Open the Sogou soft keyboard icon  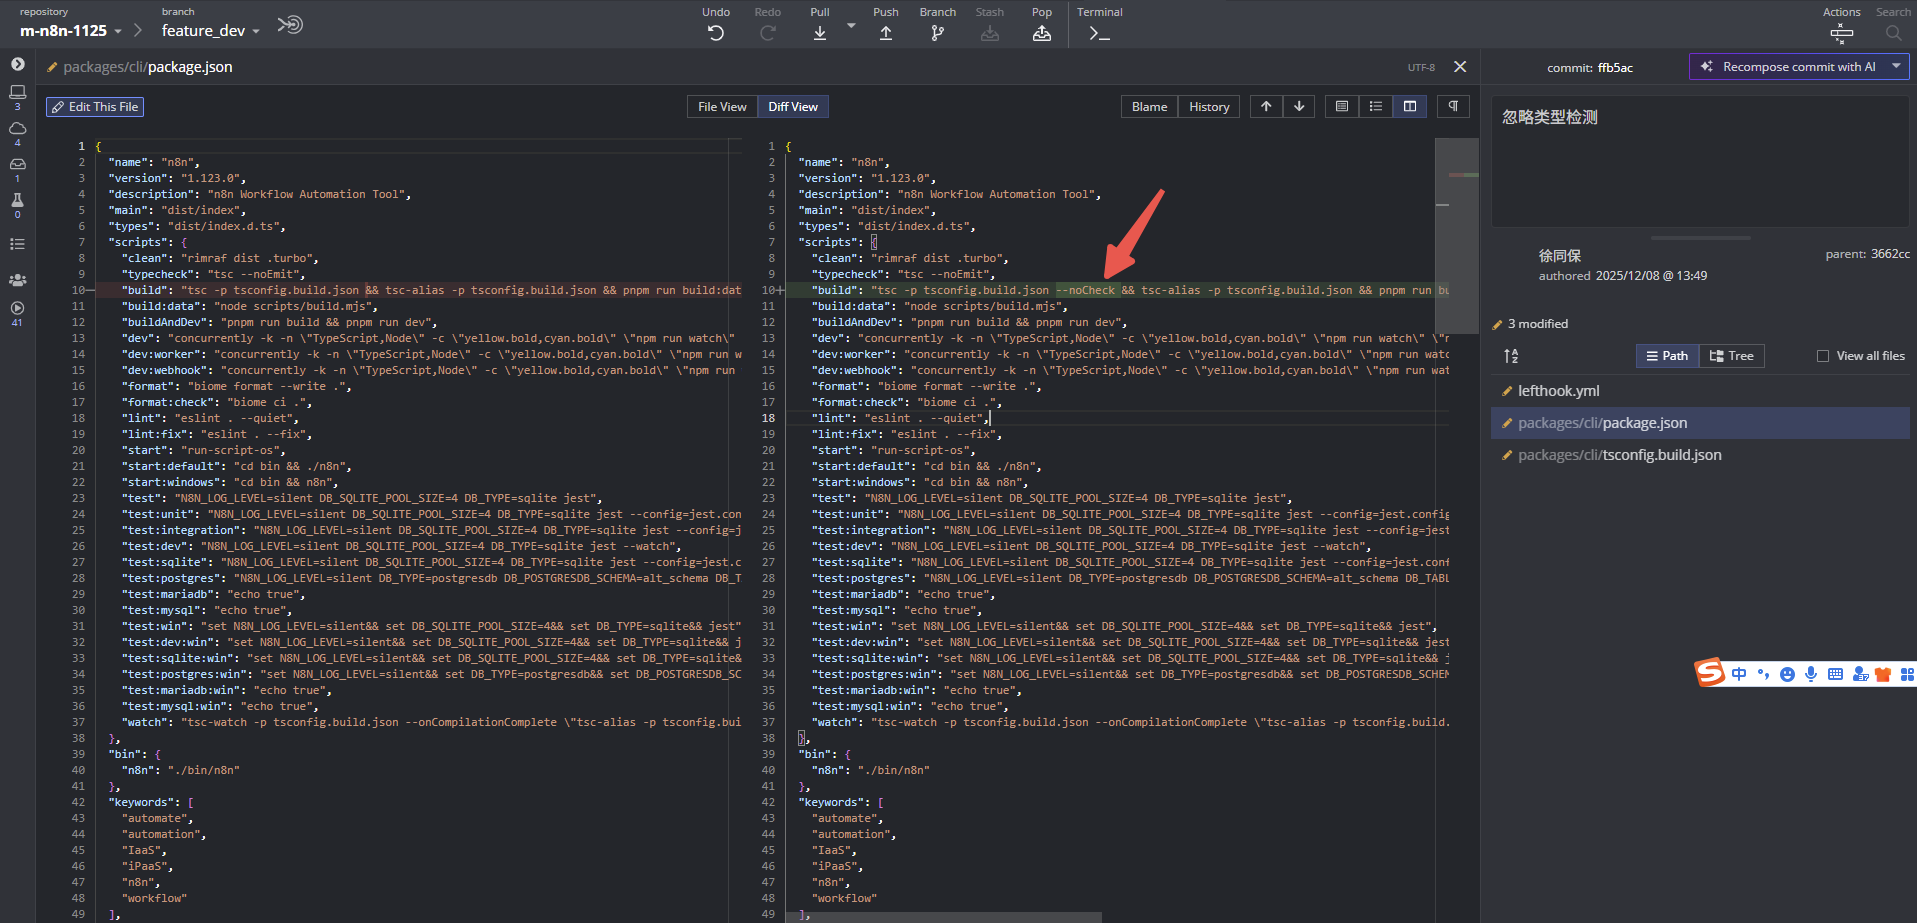pos(1835,674)
